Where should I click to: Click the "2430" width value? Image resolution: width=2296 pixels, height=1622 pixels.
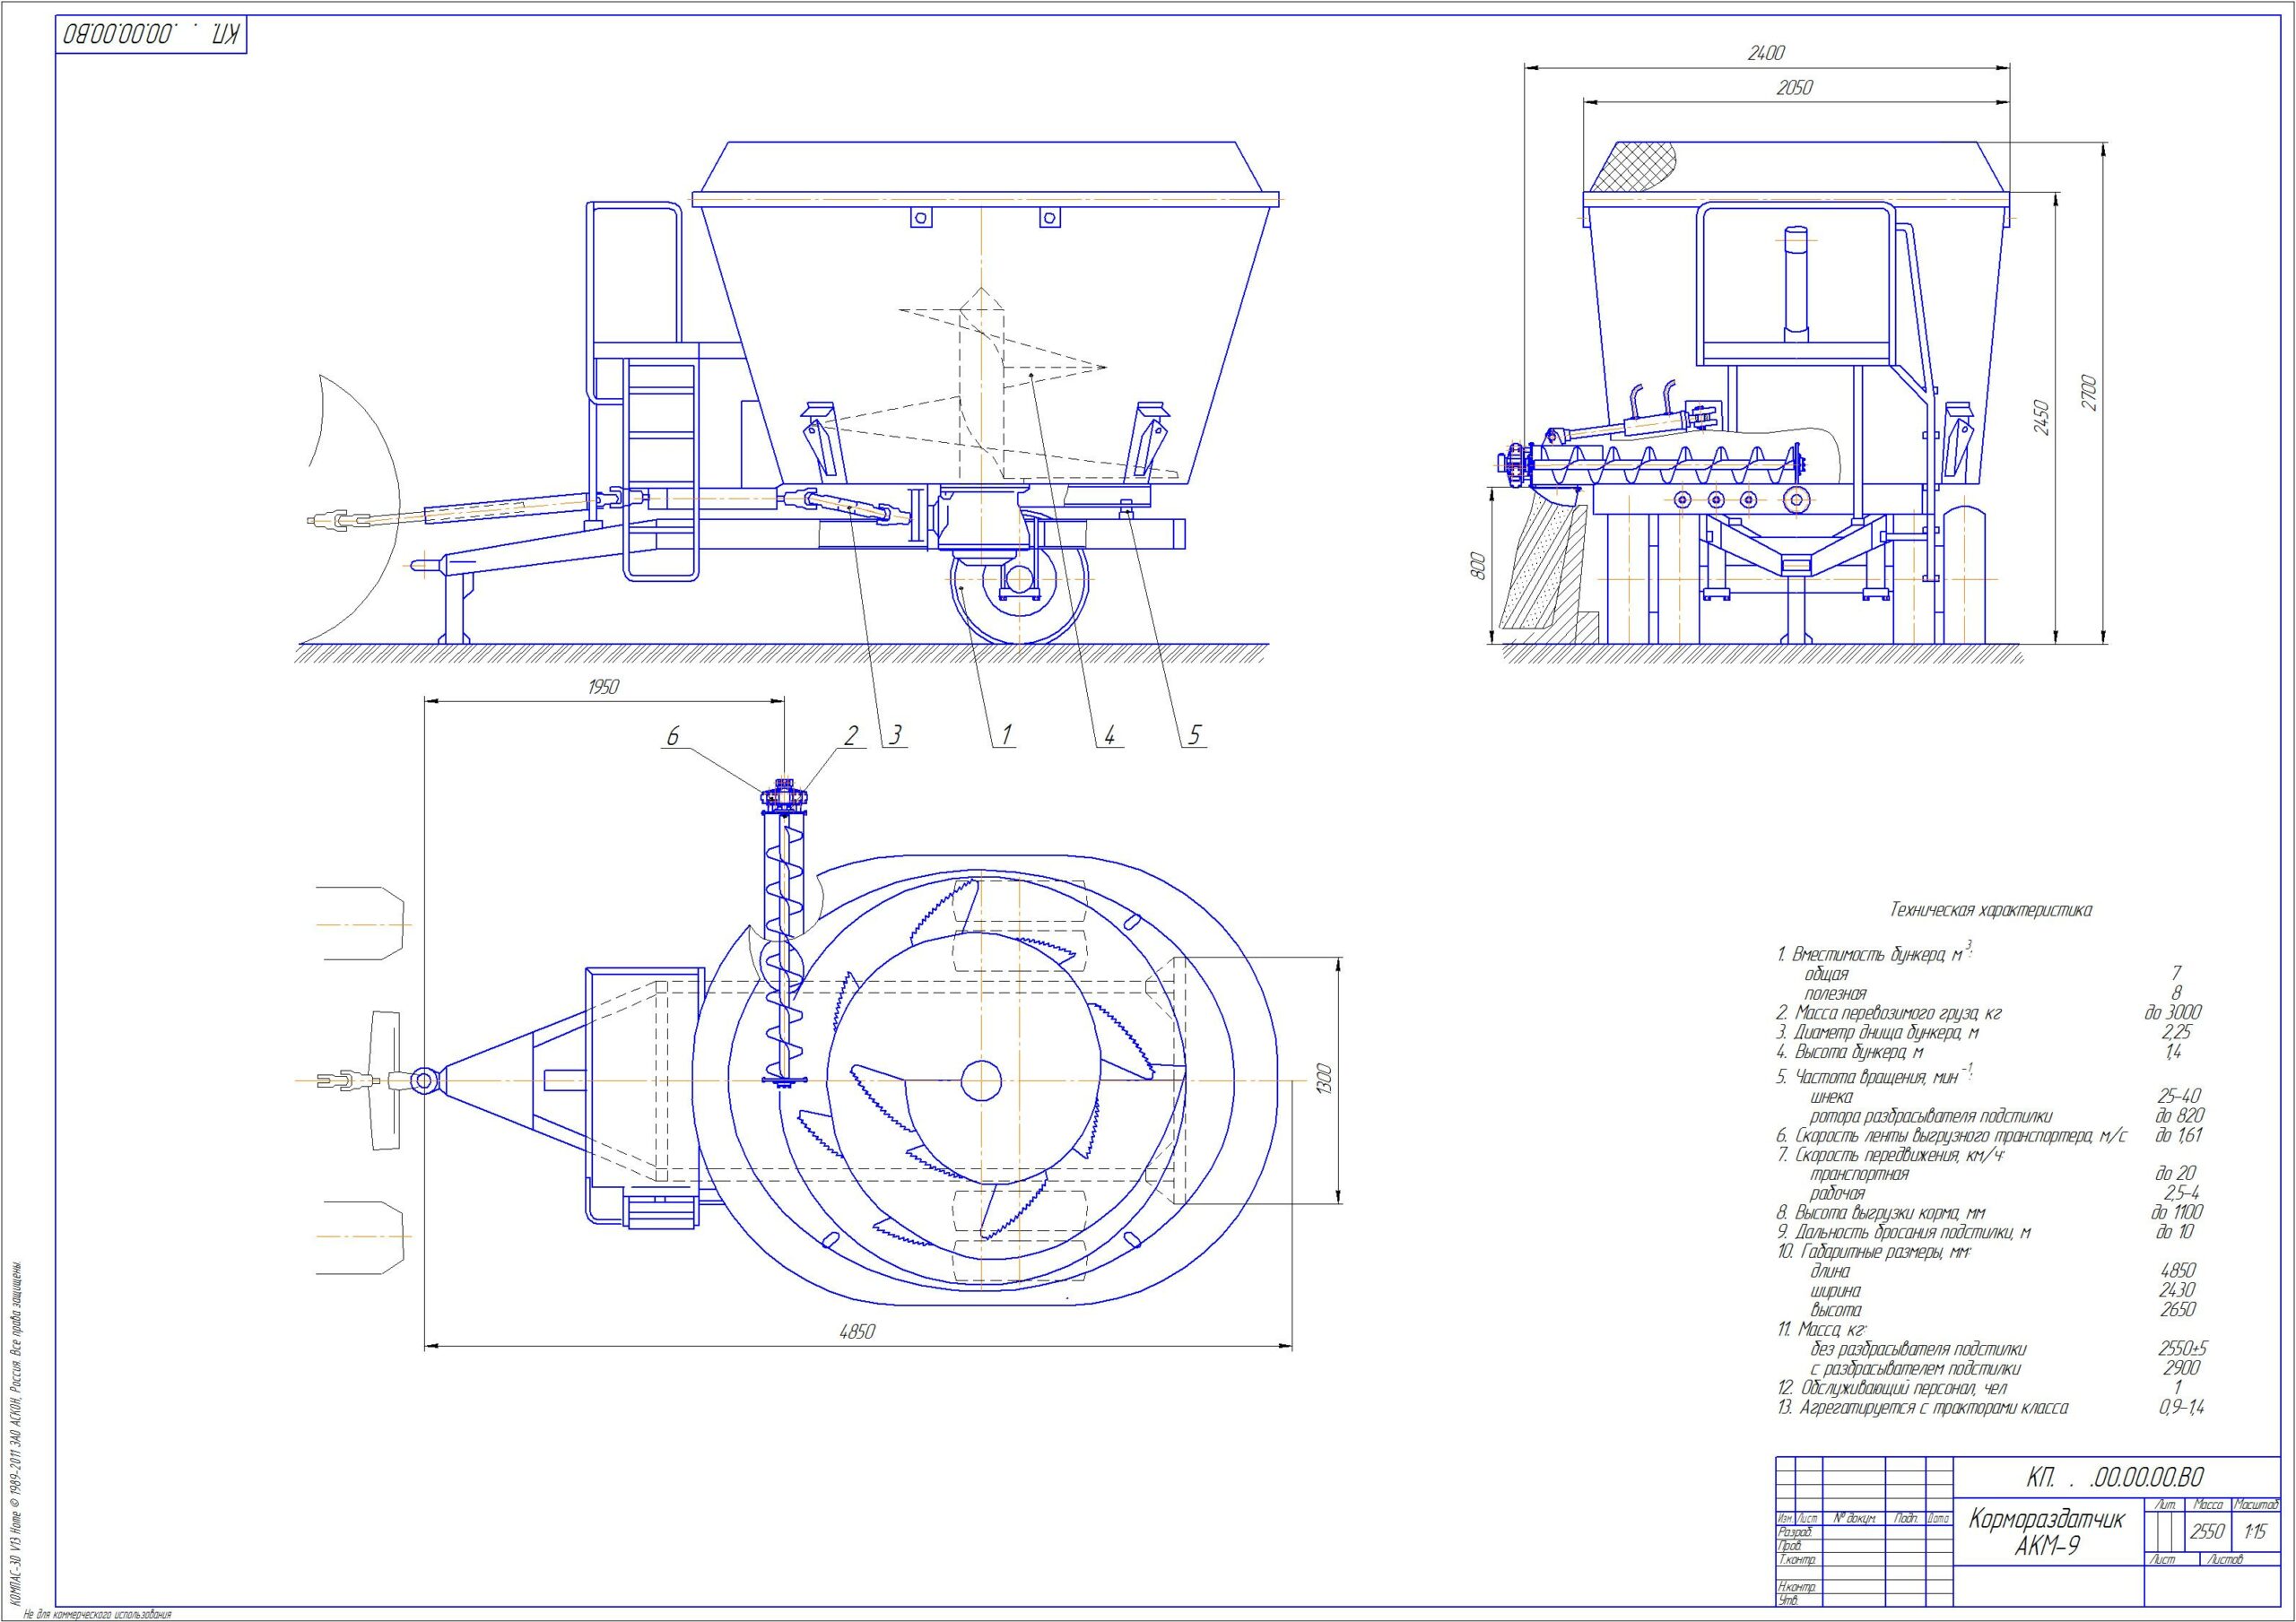point(2177,1290)
